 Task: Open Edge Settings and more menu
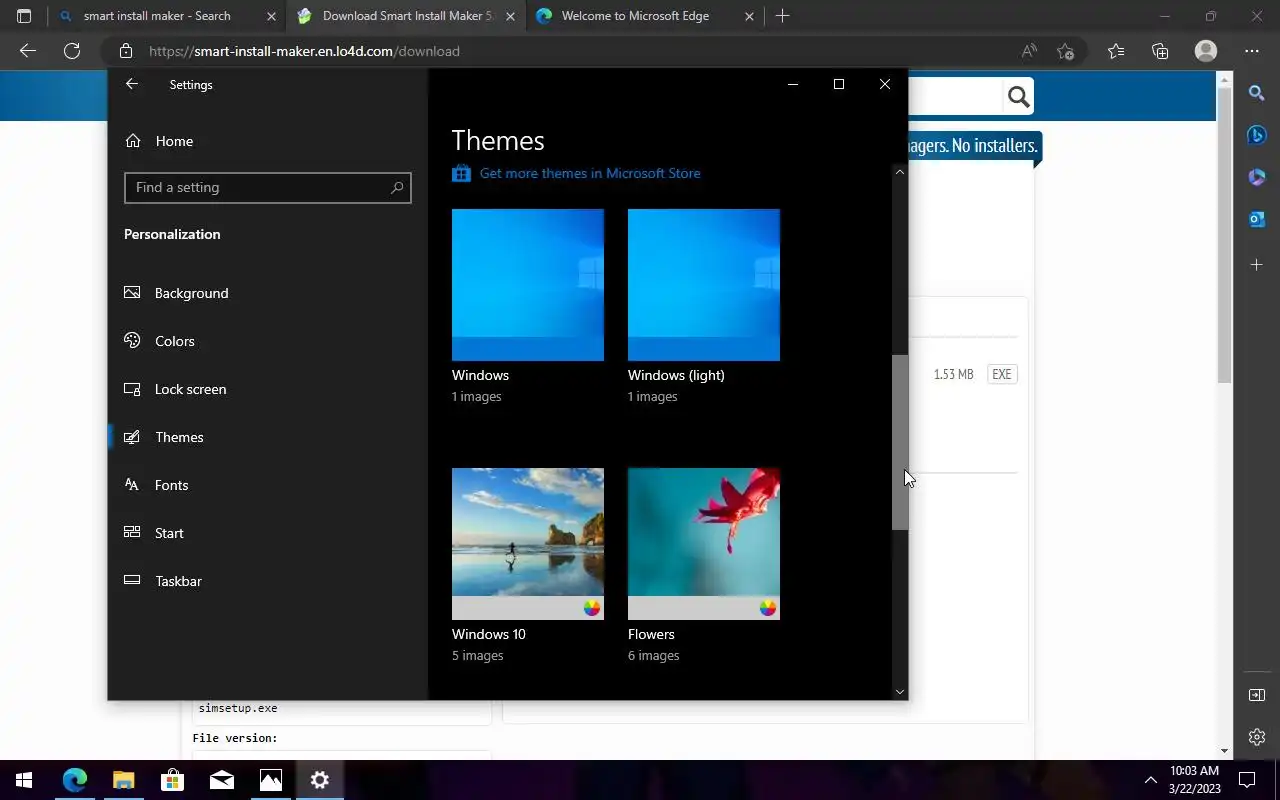pos(1252,51)
